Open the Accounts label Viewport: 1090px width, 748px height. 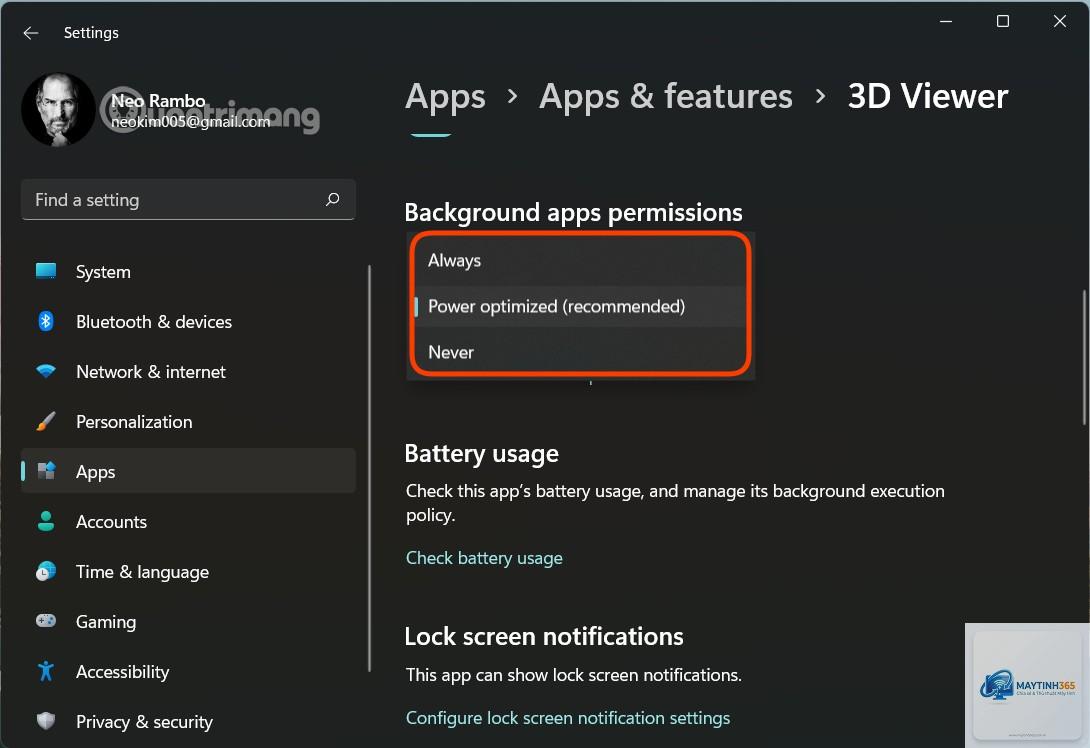111,522
